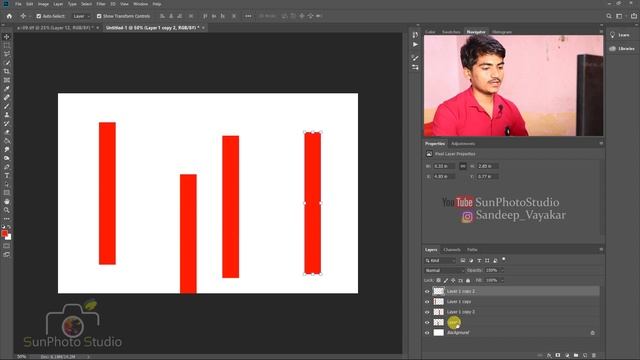Click the add layer mask icon
This screenshot has width=640, height=360.
tap(558, 356)
